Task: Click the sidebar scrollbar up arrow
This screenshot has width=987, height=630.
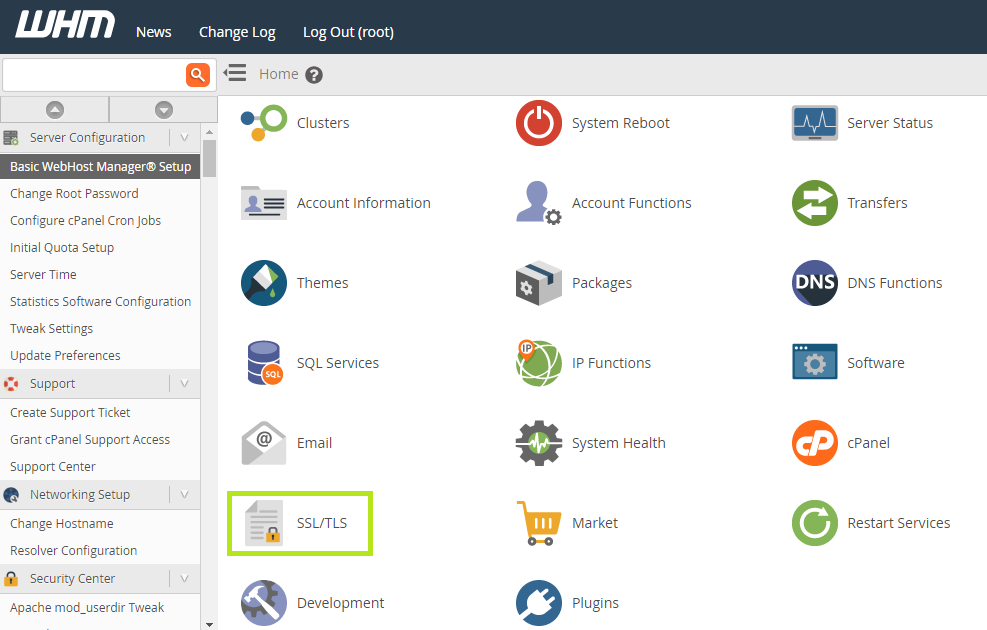Action: coord(210,132)
